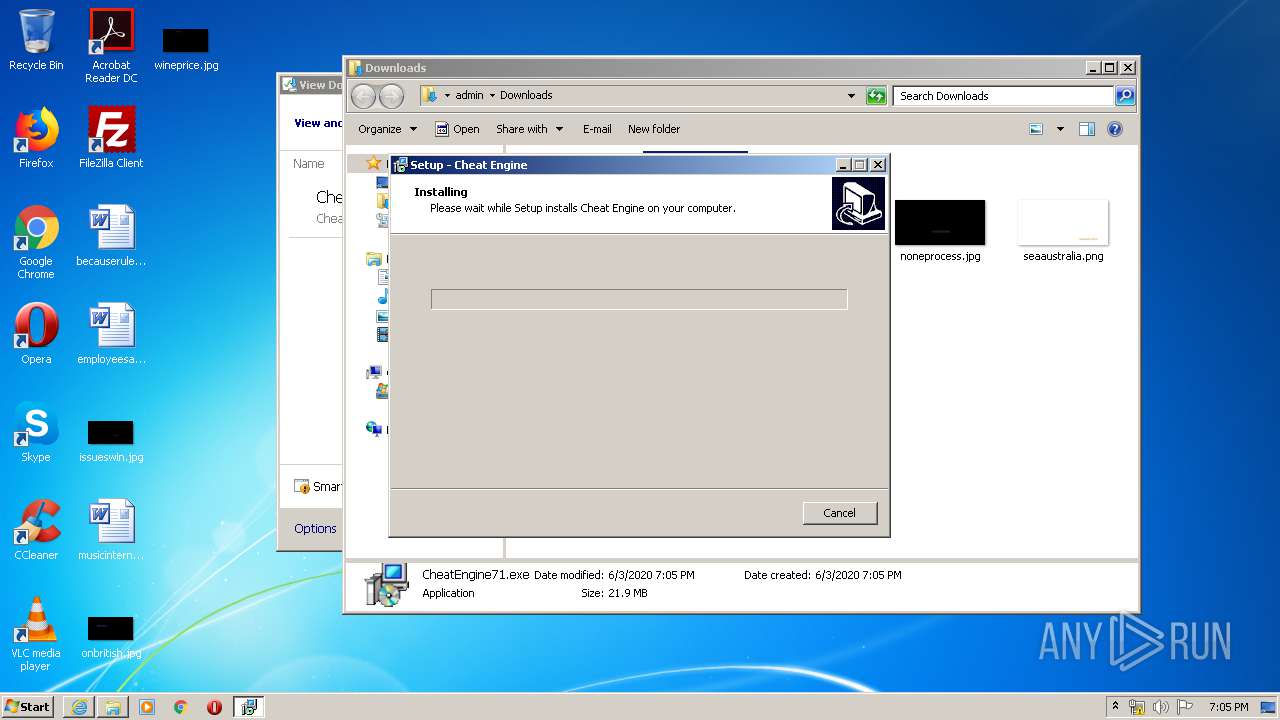
Task: Launch Google Chrome from the desktop
Action: coord(36,242)
